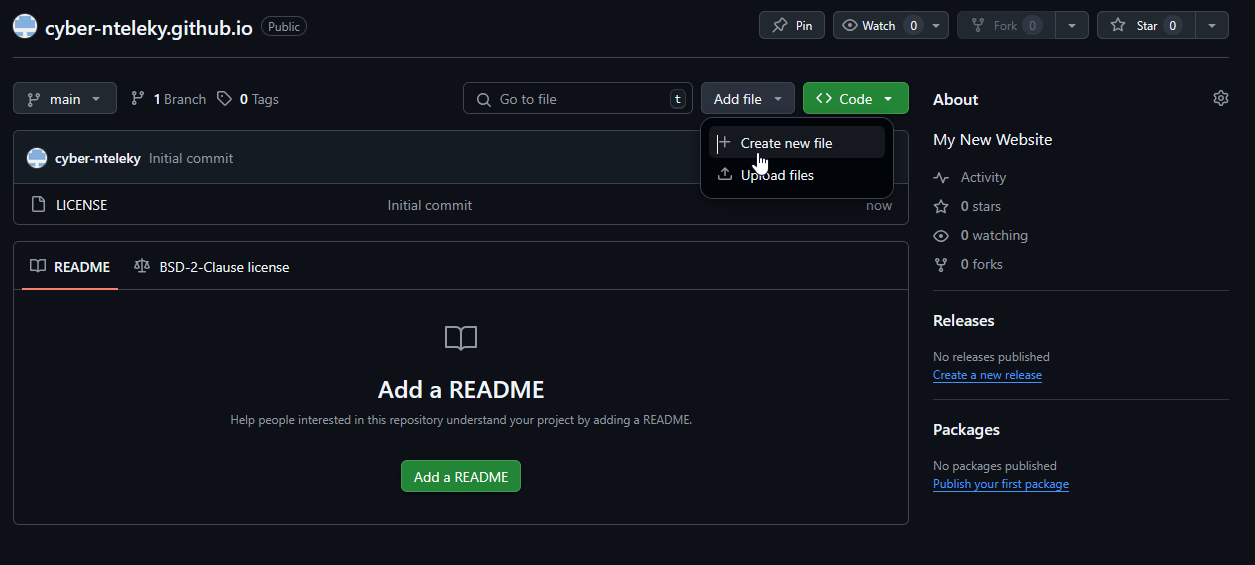Switch to the BSD-2-Clause license tab
This screenshot has height=565, width=1255.
(x=212, y=267)
